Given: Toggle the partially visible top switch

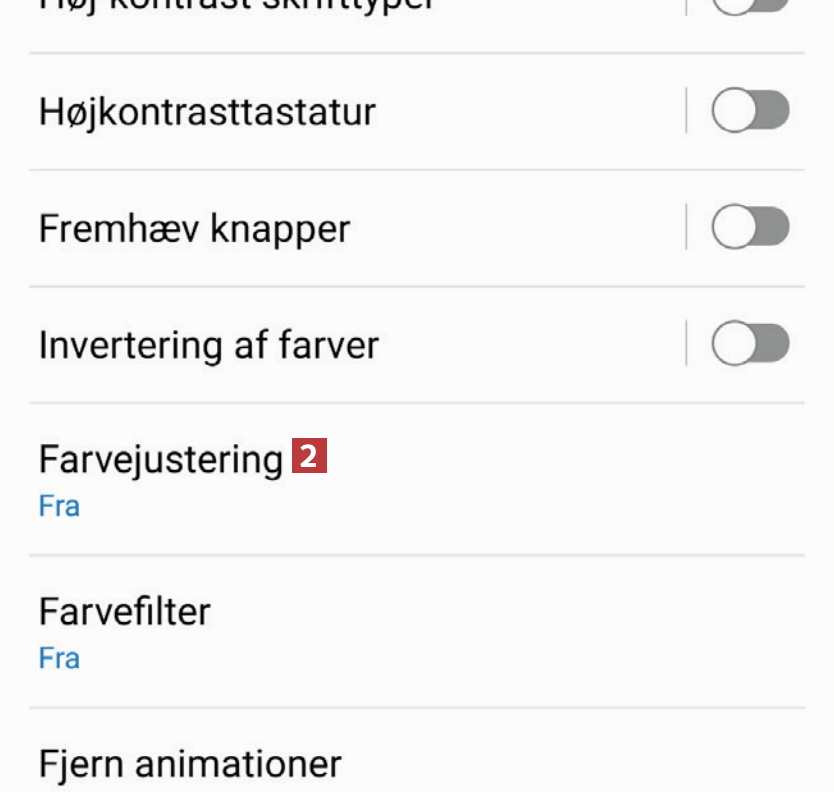Looking at the screenshot, I should coord(750,6).
